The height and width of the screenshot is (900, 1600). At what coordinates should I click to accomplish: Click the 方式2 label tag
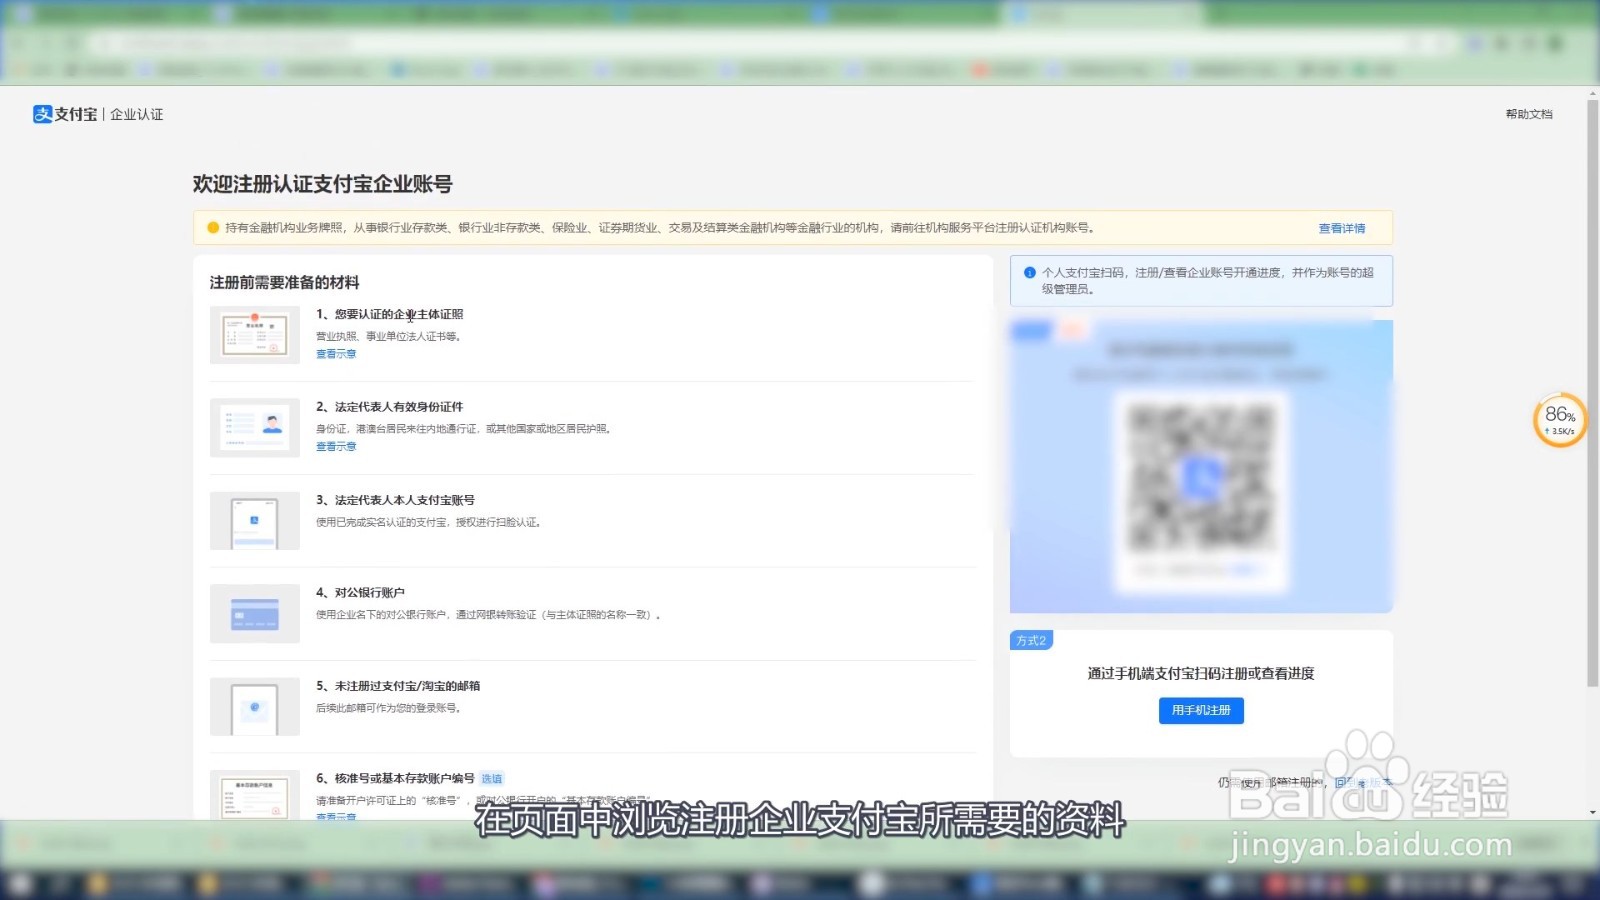coord(1031,640)
